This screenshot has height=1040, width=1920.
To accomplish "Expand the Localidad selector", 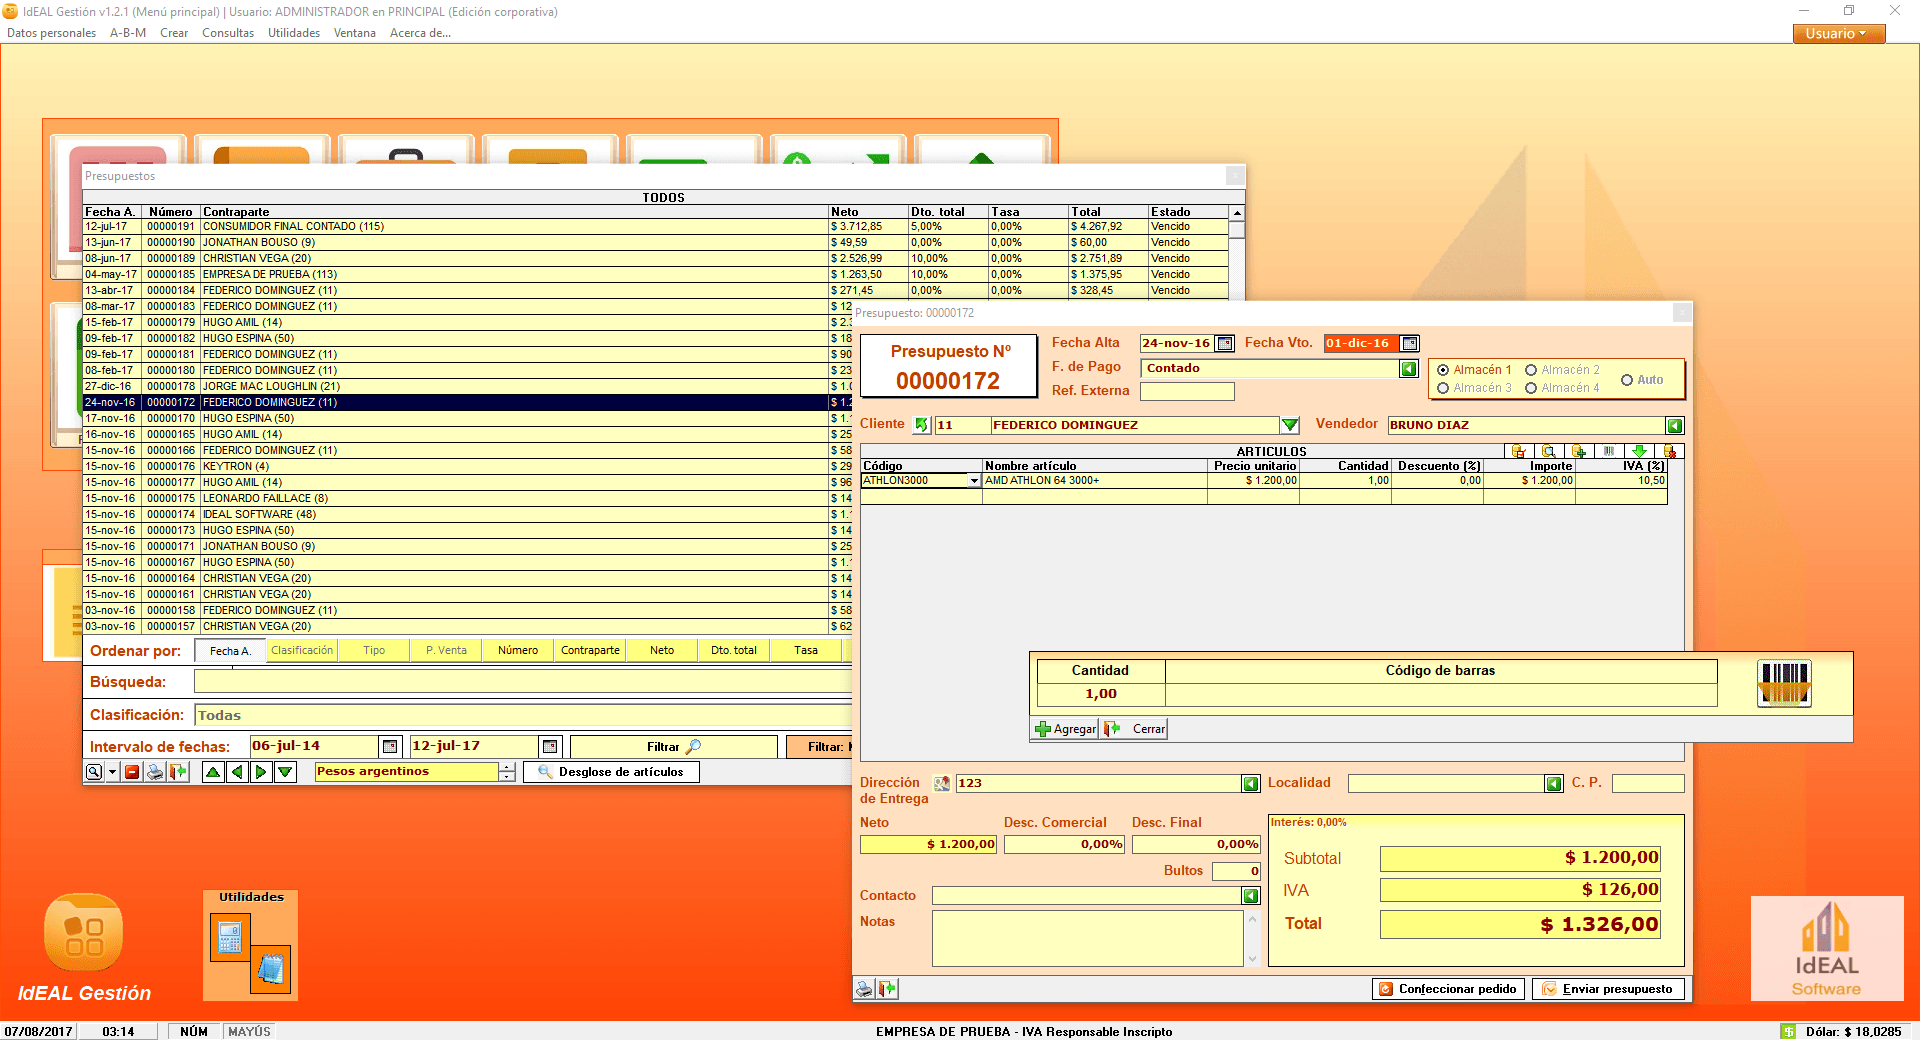I will point(1554,784).
